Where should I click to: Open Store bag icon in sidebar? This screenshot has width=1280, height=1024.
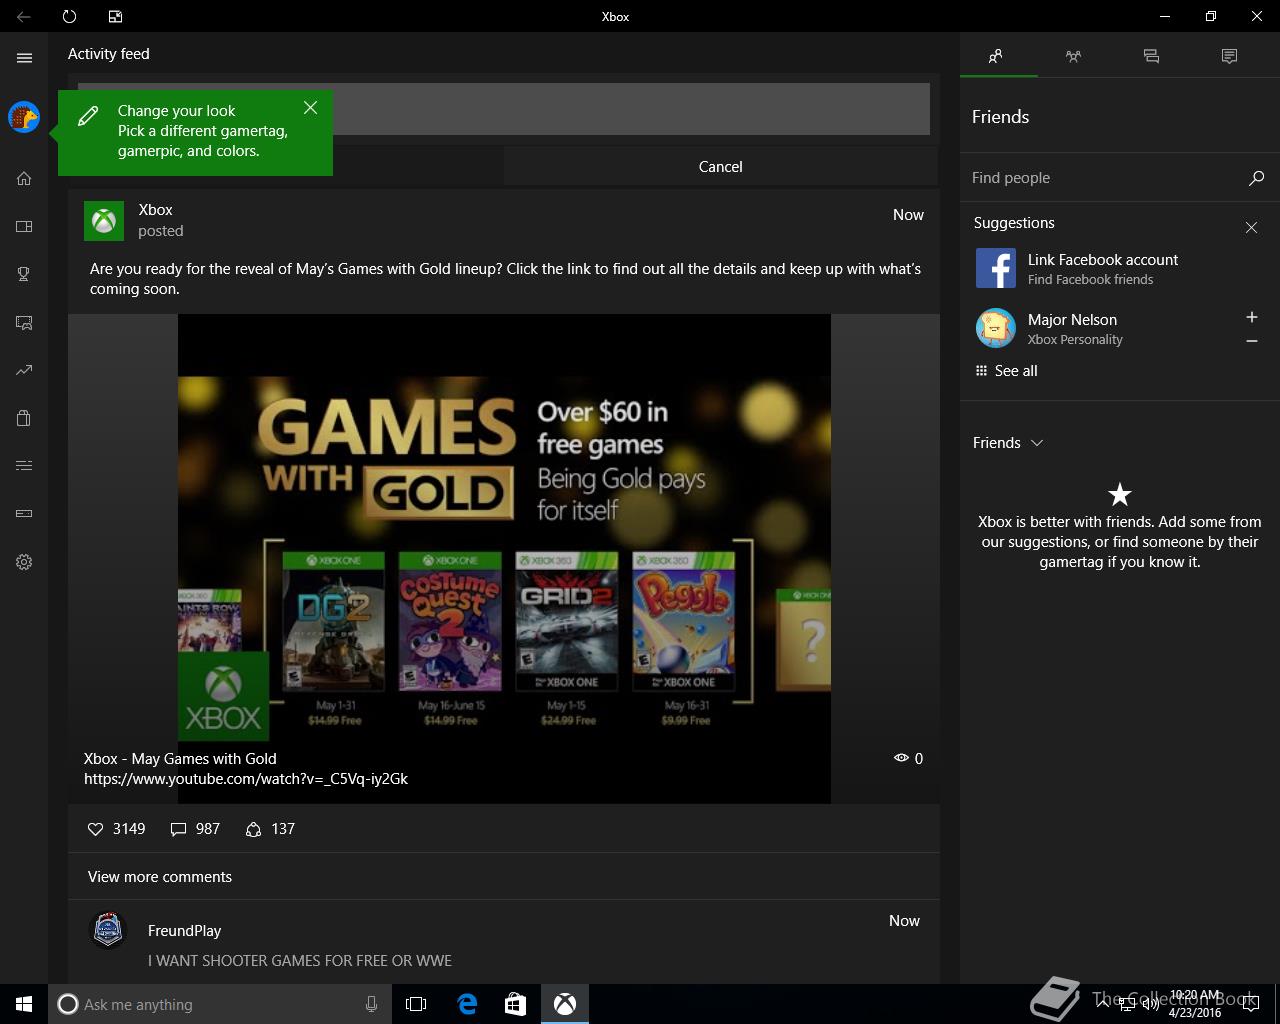[24, 418]
